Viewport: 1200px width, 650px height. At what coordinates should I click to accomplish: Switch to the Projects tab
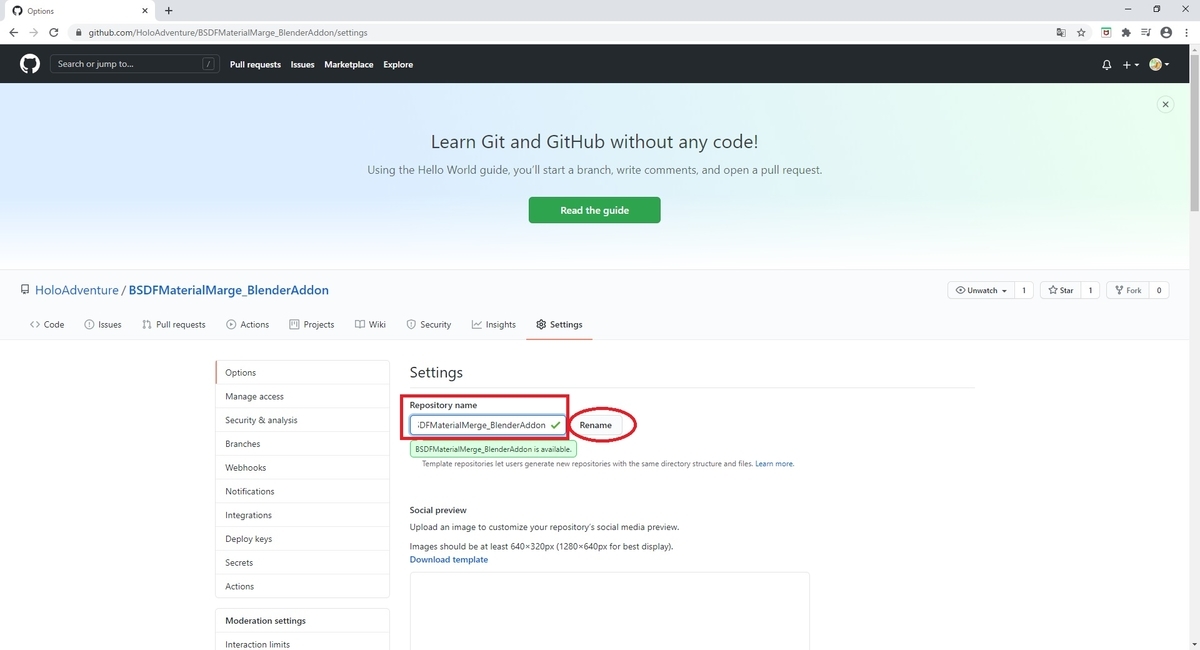pyautogui.click(x=312, y=324)
